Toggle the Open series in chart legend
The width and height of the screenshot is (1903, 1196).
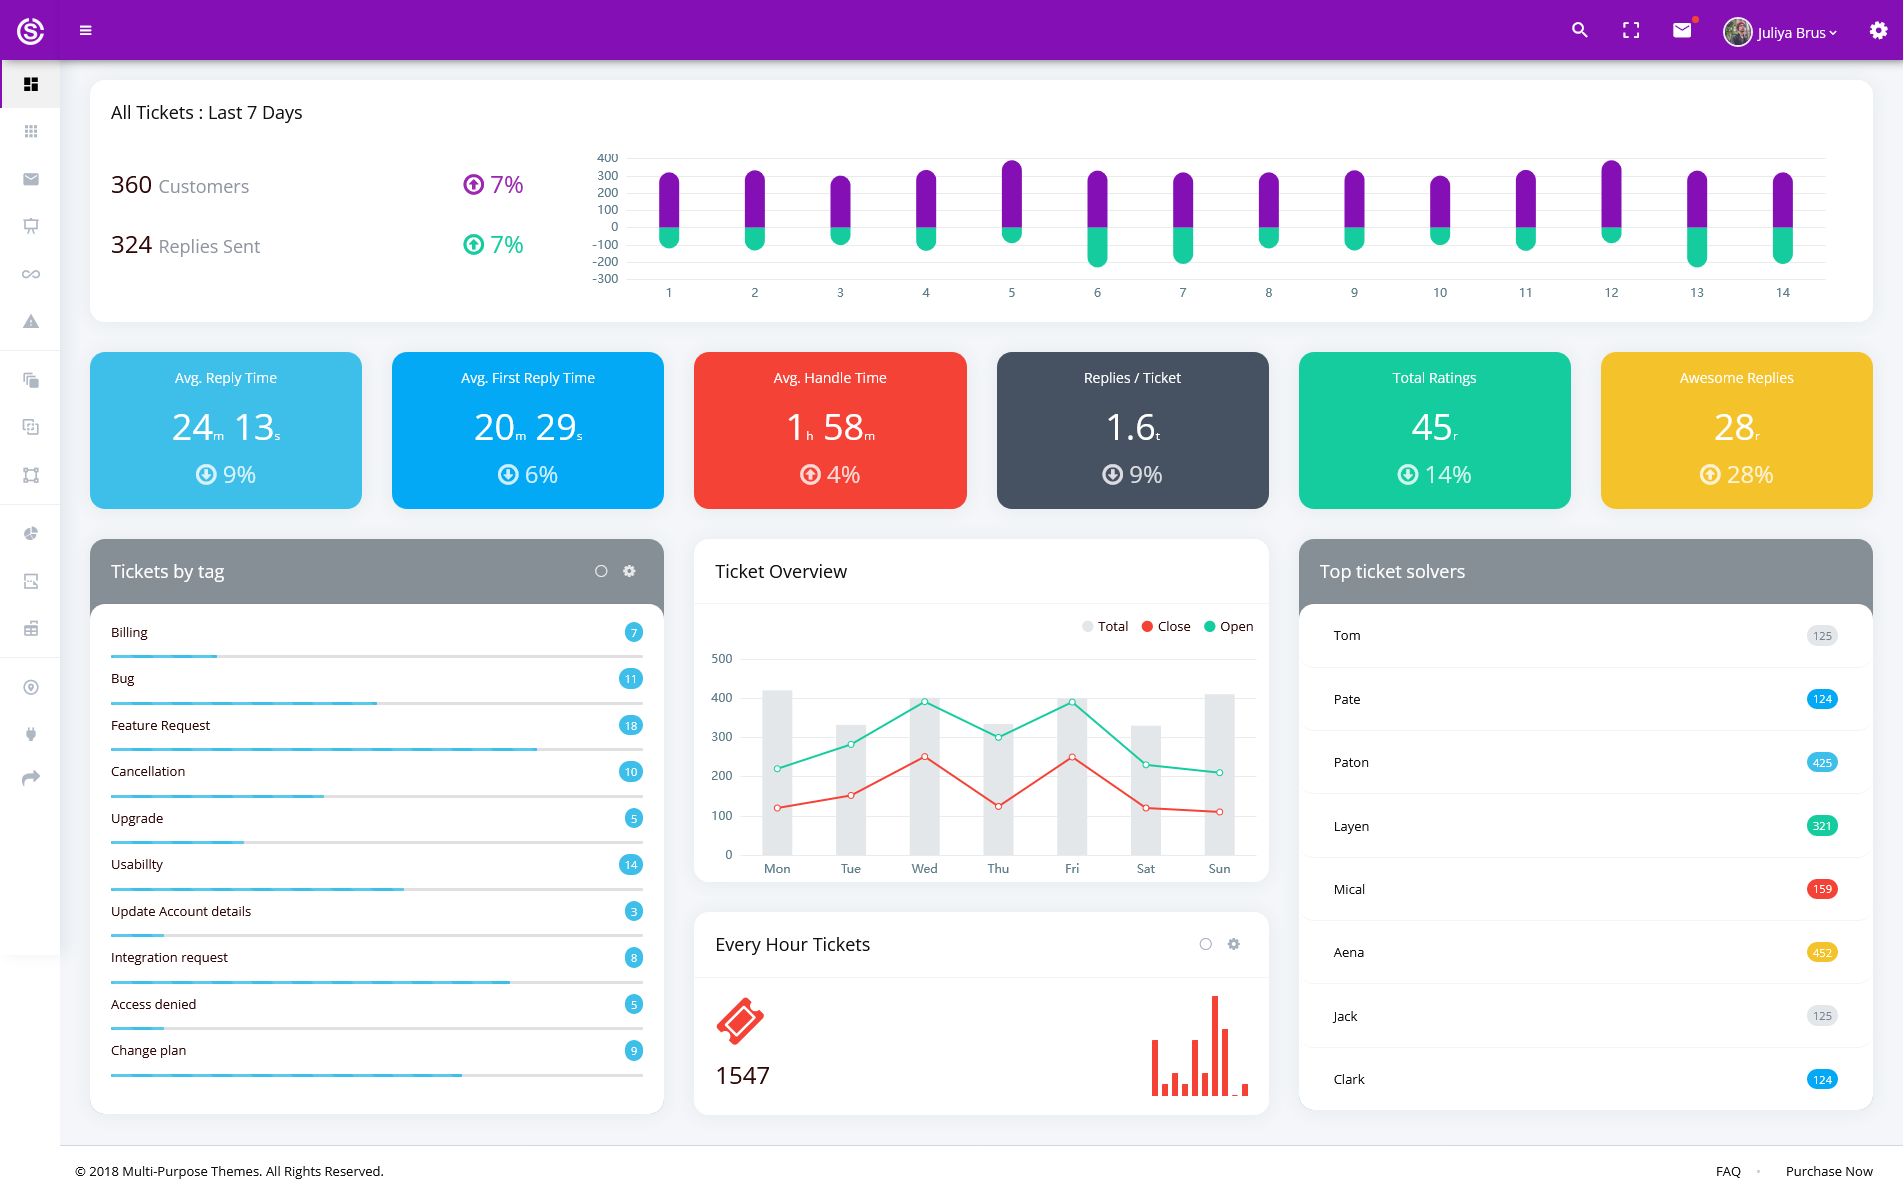pyautogui.click(x=1229, y=627)
